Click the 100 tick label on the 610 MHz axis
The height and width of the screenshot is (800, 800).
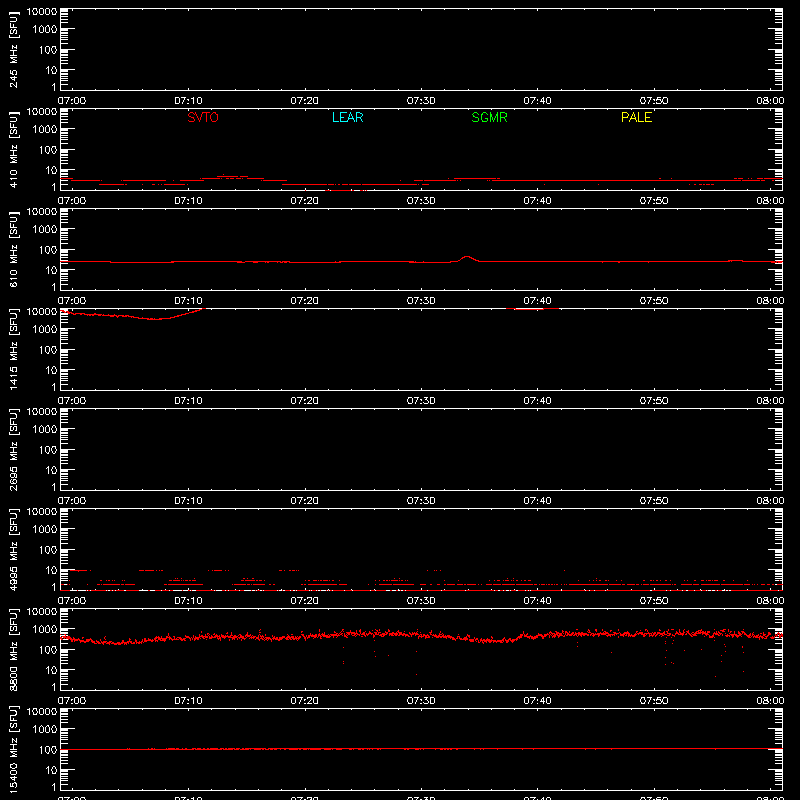48,250
